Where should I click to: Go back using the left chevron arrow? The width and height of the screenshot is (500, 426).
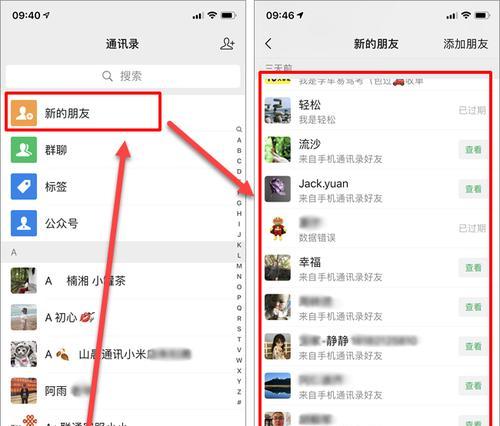coord(268,44)
